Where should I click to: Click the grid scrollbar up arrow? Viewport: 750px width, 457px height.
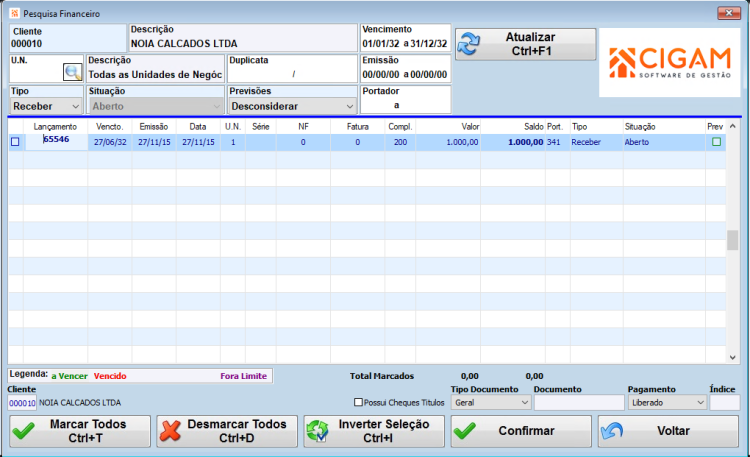[732, 126]
